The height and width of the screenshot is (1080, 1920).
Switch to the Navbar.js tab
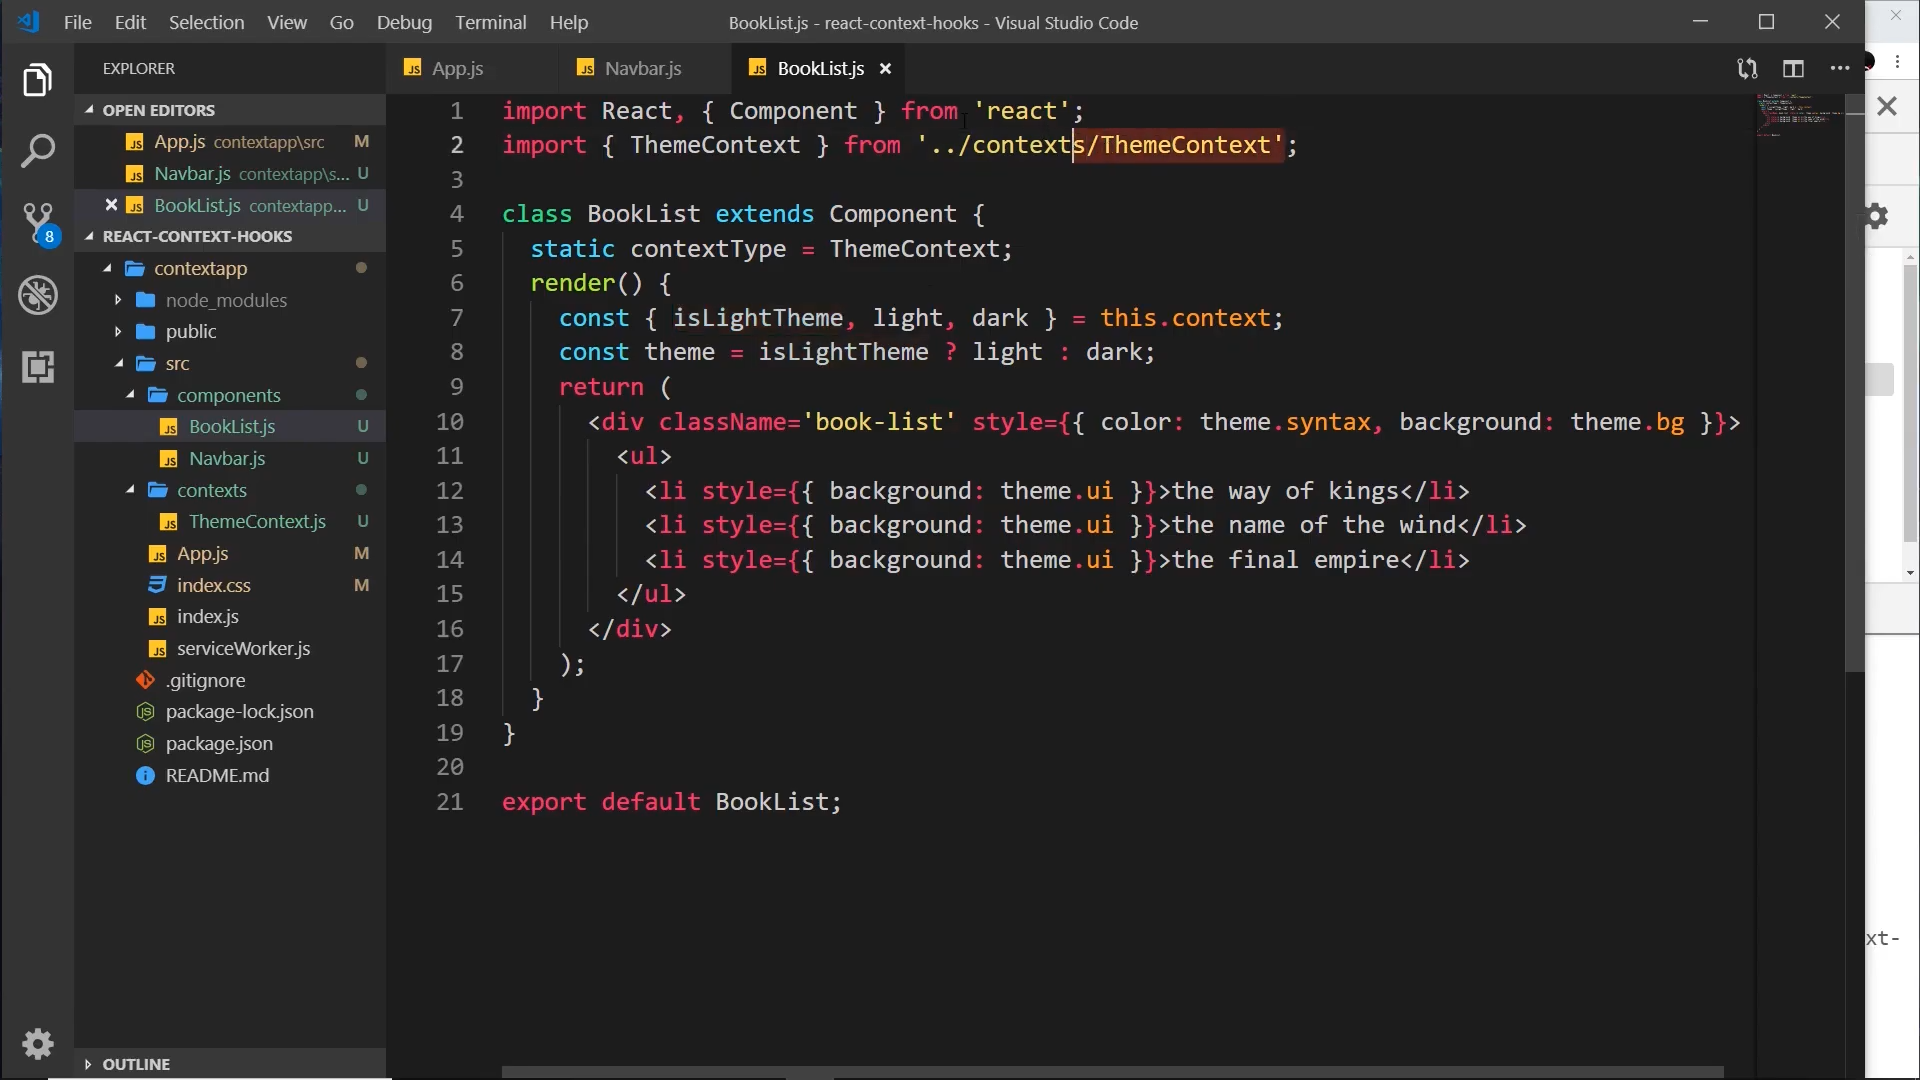tap(642, 68)
